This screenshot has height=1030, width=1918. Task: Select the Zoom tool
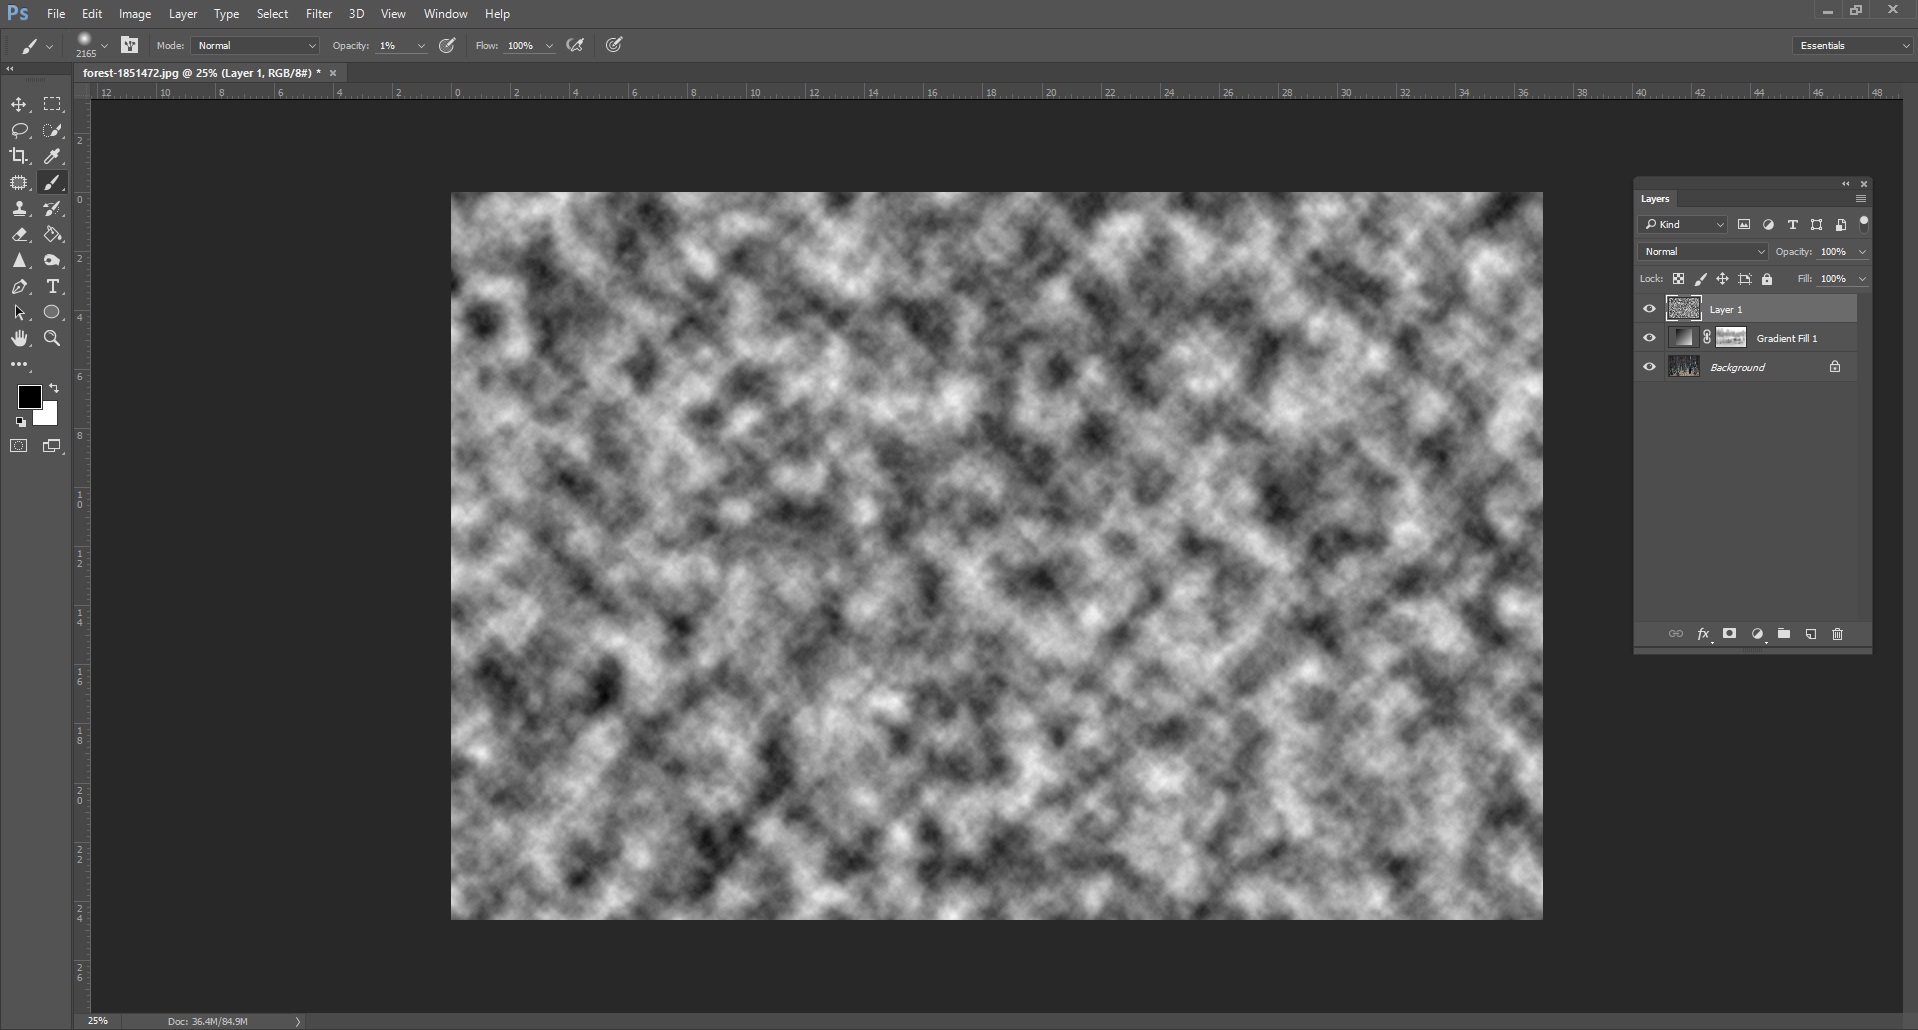[x=52, y=339]
